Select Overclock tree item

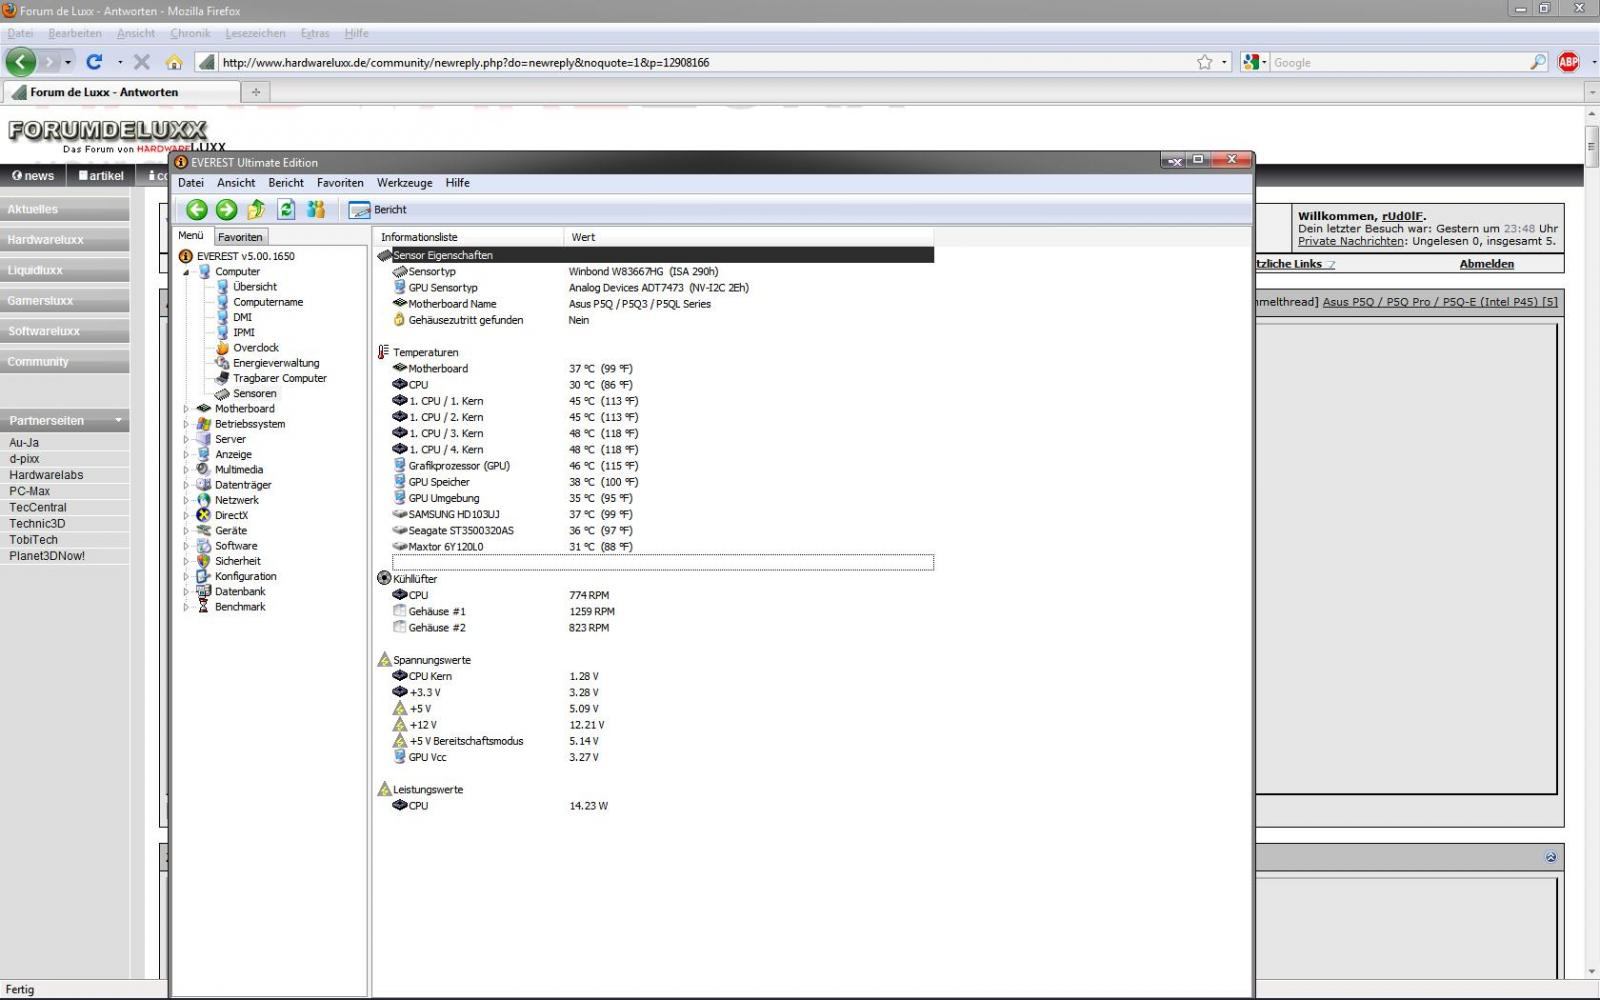coord(256,348)
